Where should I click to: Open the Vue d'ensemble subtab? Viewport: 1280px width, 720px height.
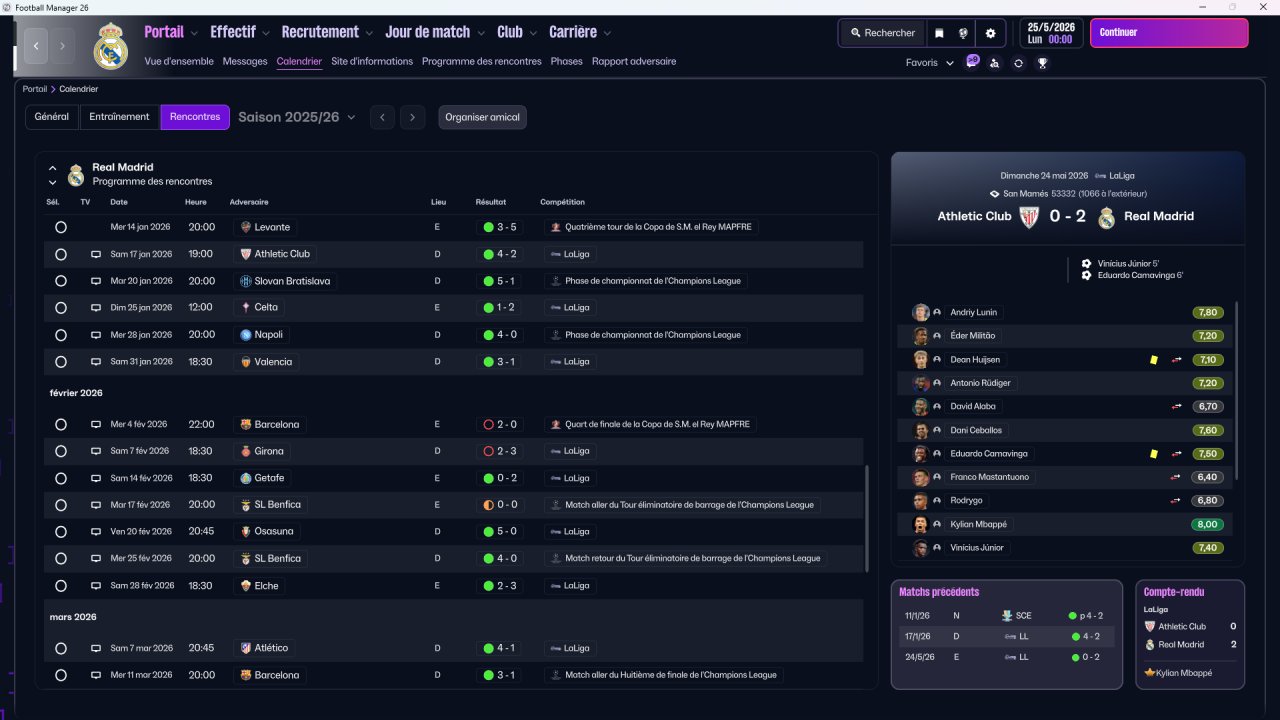coord(179,61)
